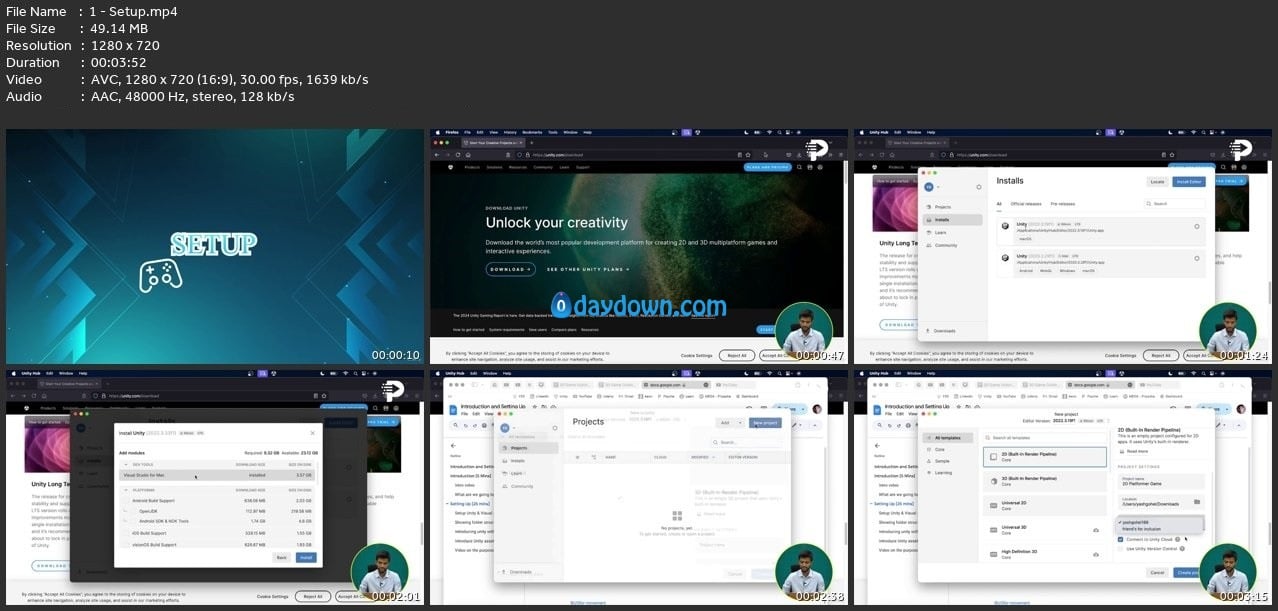Open Add dropdown arrow in Projects window
This screenshot has width=1278, height=611.
click(740, 423)
